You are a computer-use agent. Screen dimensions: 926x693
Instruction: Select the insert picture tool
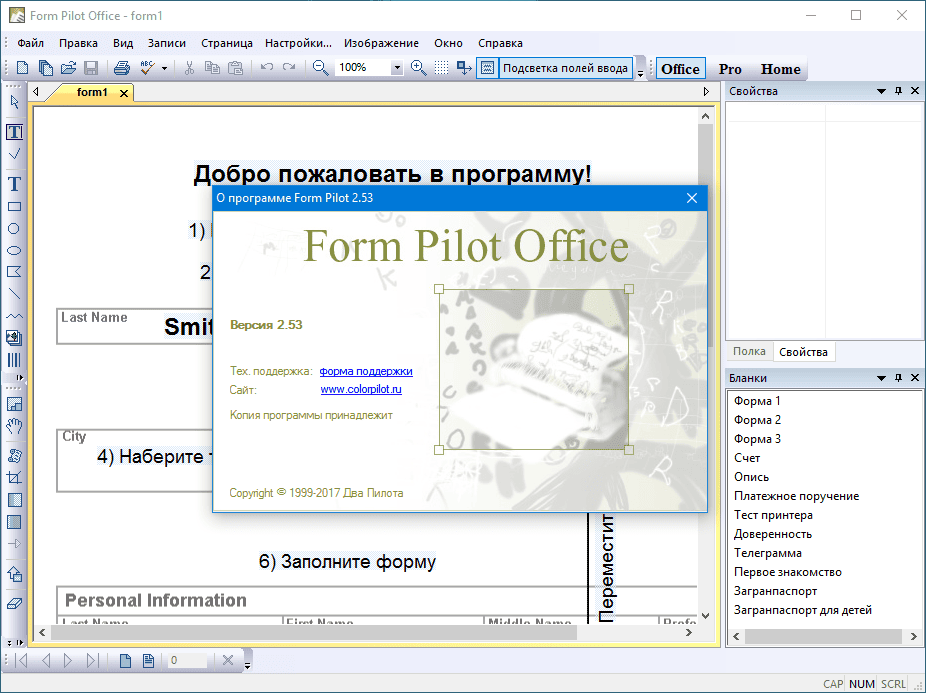[x=14, y=338]
